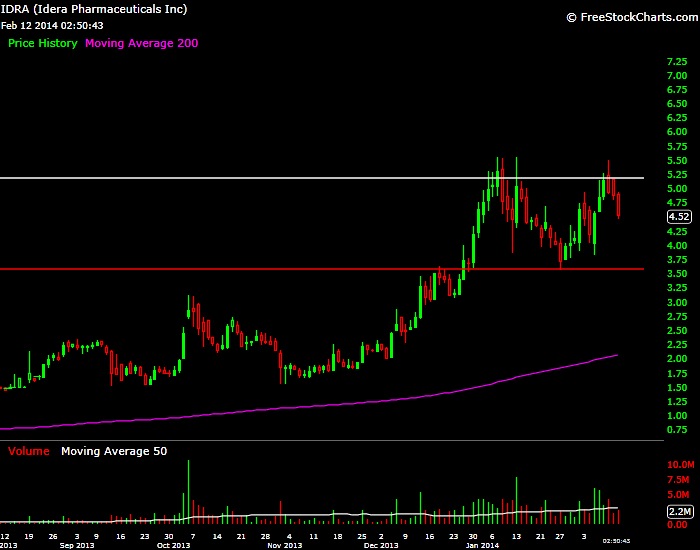The width and height of the screenshot is (700, 550).
Task: Click the small 02:50:43 time in the bottom-right corner
Action: [616, 541]
